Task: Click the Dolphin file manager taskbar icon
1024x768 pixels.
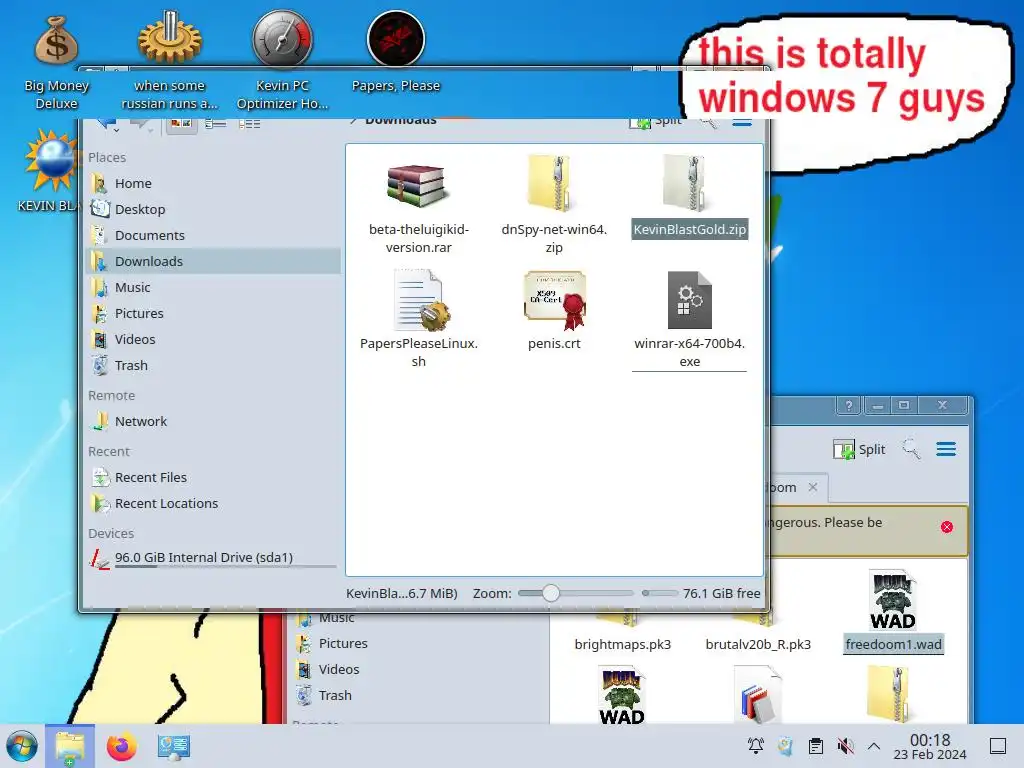Action: 70,746
